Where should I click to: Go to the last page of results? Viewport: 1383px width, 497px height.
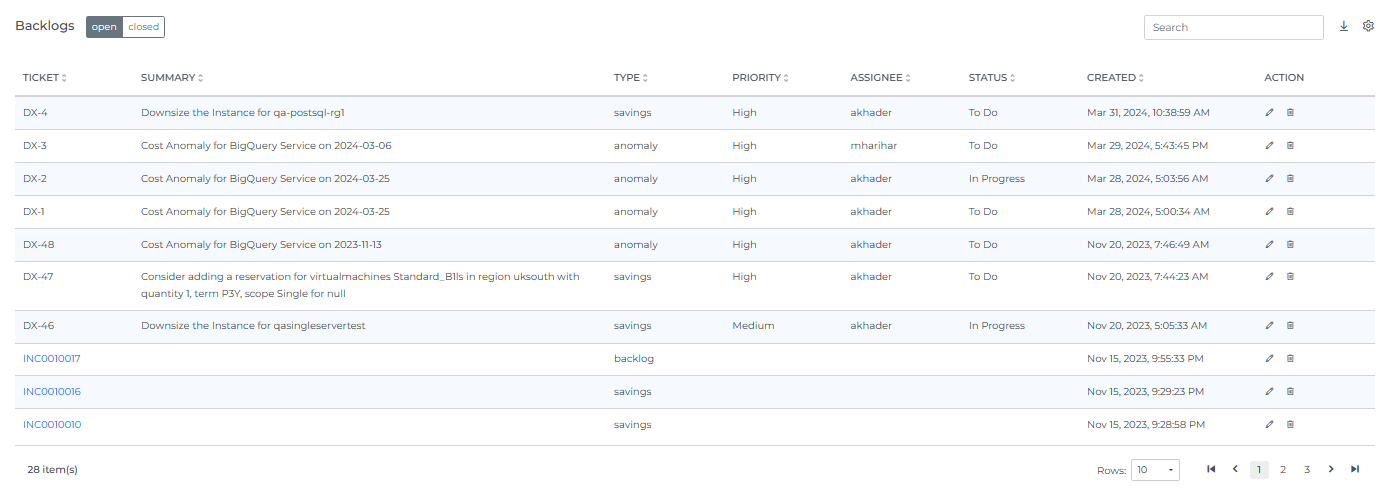coord(1355,469)
